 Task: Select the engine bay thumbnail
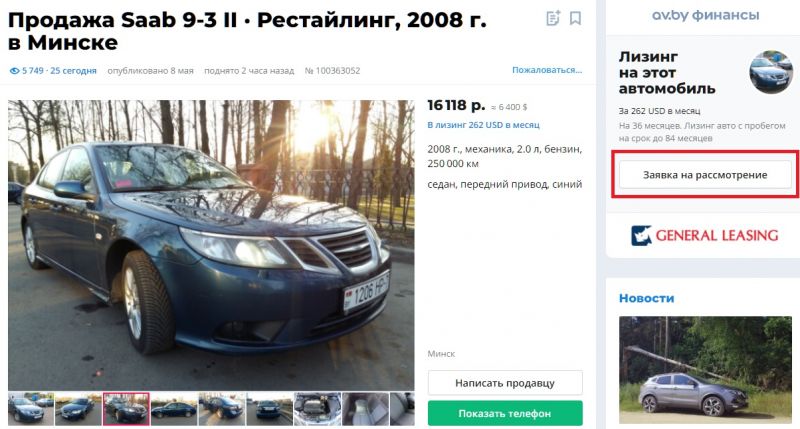point(317,409)
